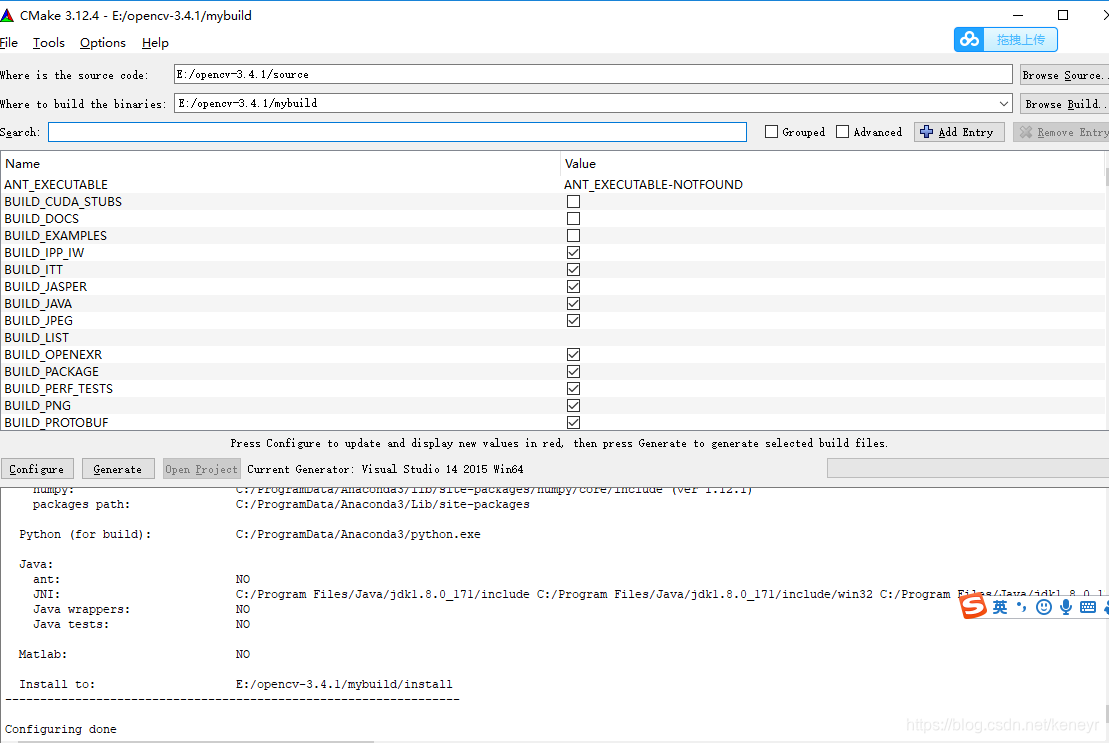The width and height of the screenshot is (1109, 743).
Task: Uncheck the BUILD_PNG checkbox
Action: (574, 405)
